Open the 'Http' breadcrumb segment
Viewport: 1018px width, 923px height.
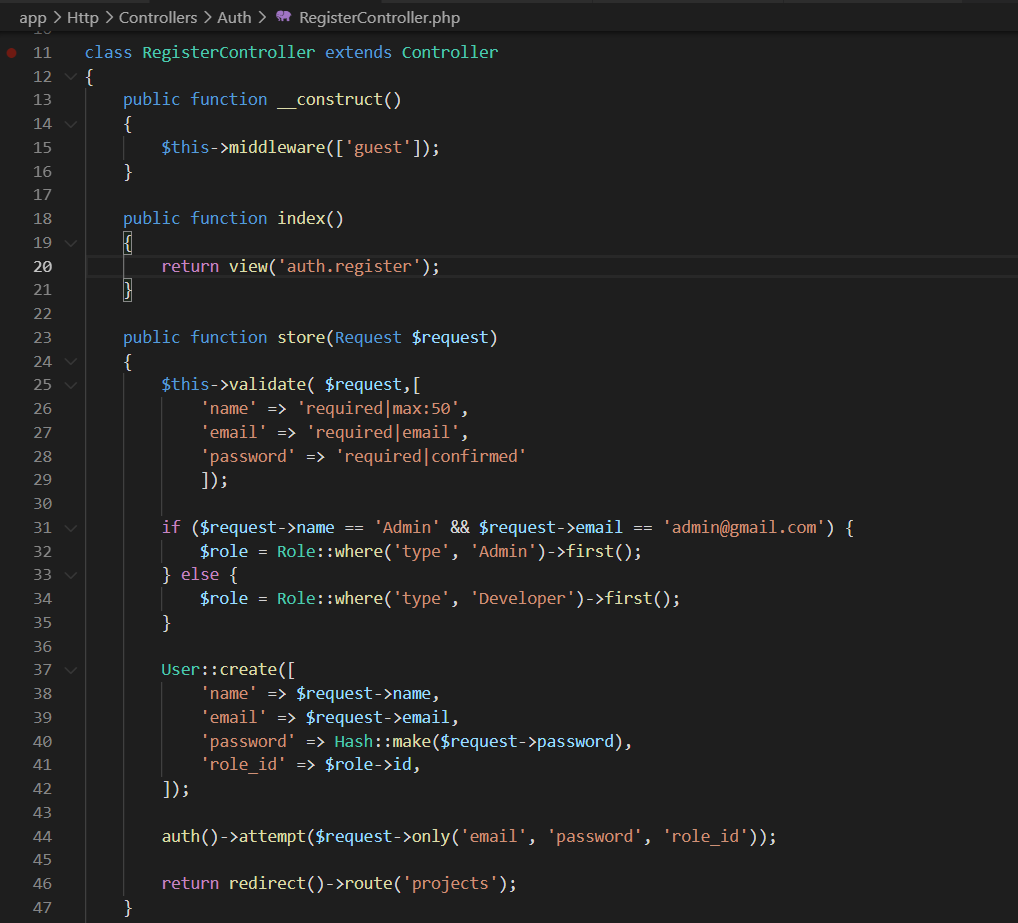83,17
